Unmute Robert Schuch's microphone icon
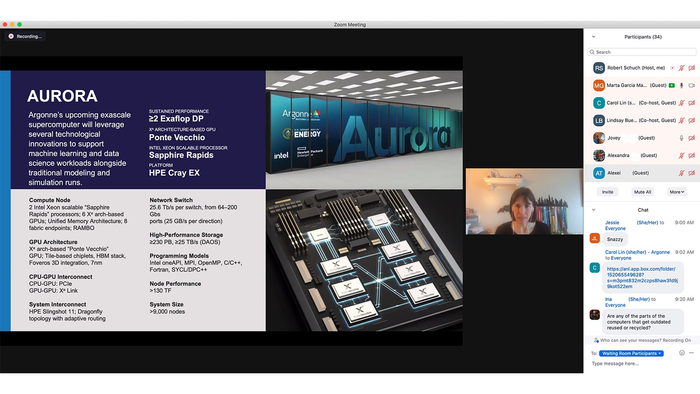 tap(682, 68)
